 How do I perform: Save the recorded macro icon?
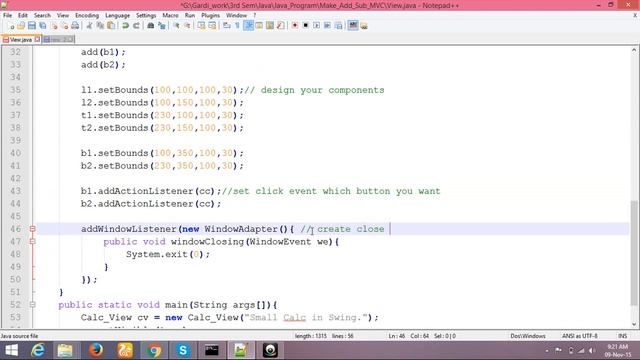(x=338, y=26)
